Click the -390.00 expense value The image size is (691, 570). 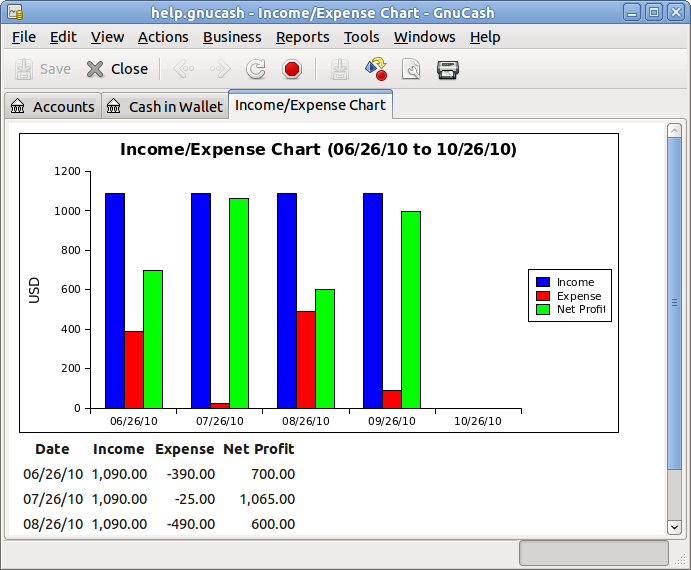coord(191,474)
